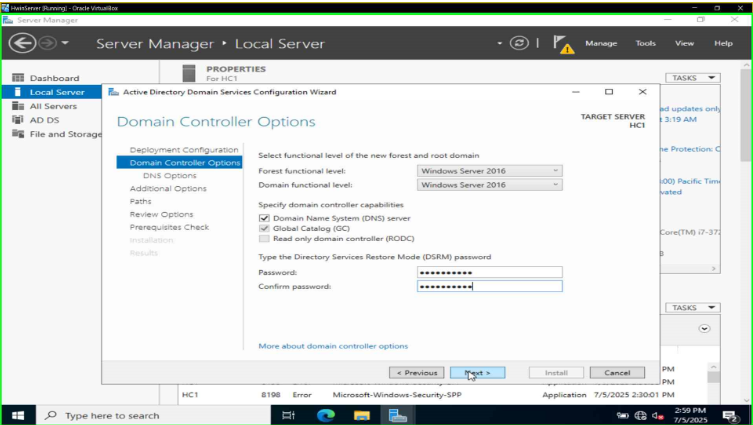Open the Domain functional level dropdown

point(489,185)
